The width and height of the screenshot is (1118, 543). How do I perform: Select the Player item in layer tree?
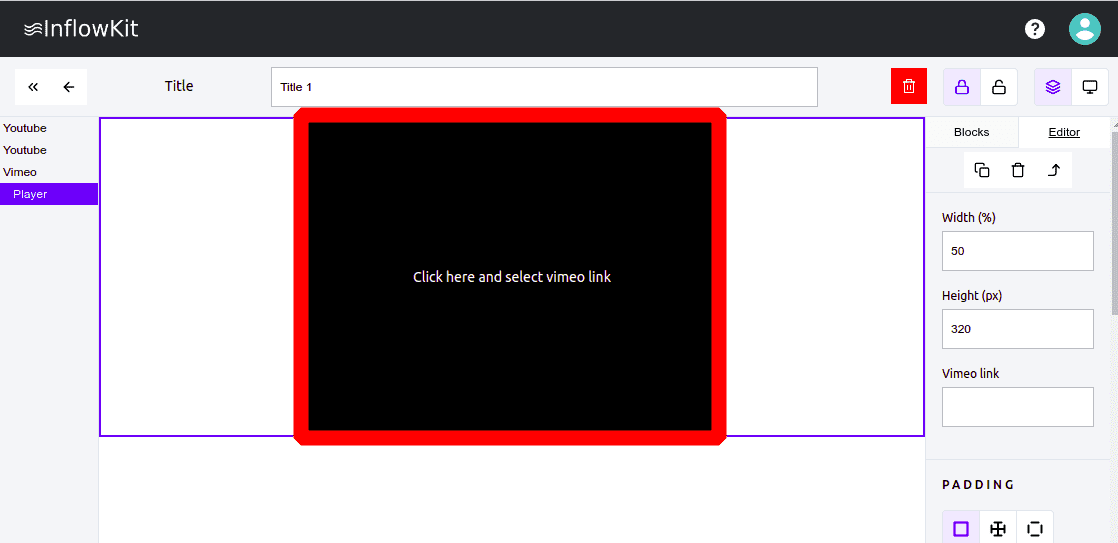tap(30, 194)
